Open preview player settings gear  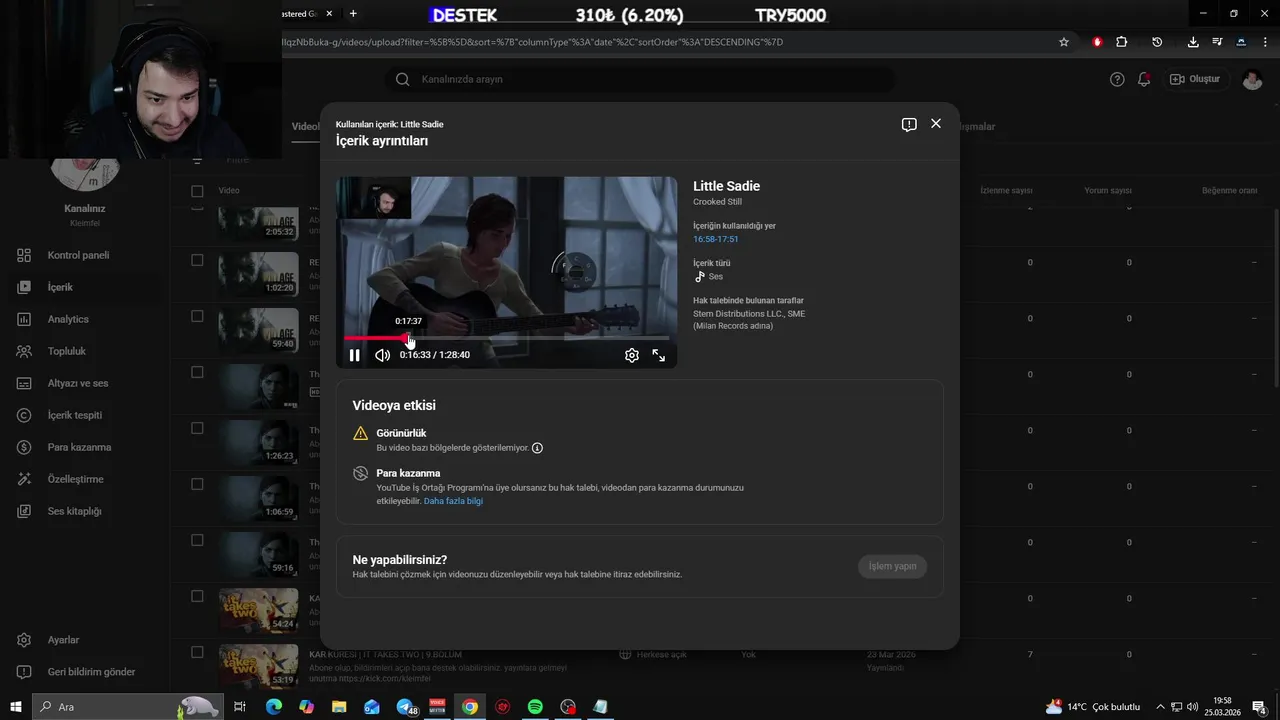(x=632, y=355)
